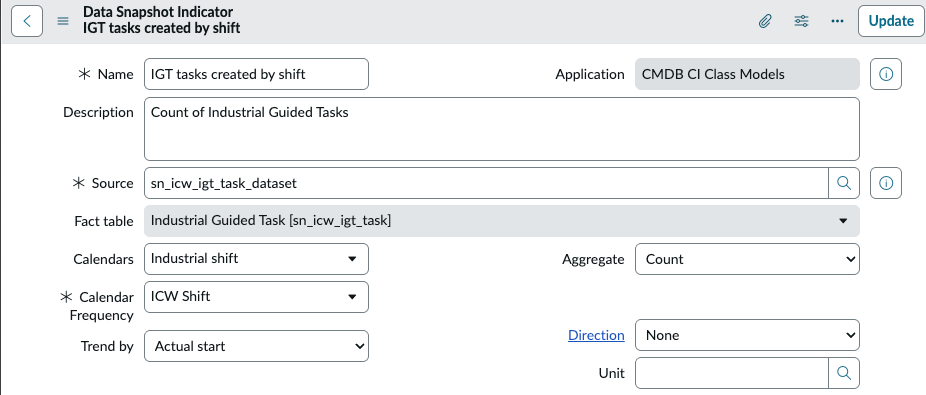Open the Trend by dropdown
The image size is (926, 395).
[256, 346]
